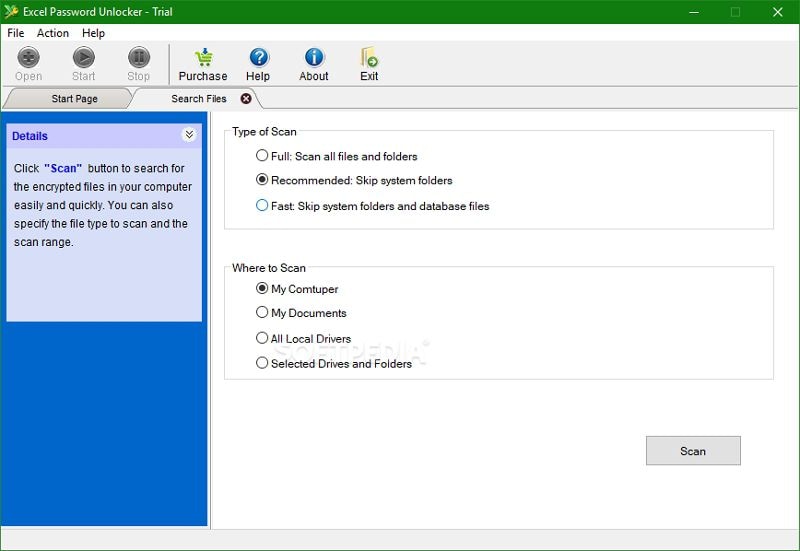Click the "Scan" bold text in Details
Viewport: 800px width, 551px height.
tap(63, 168)
